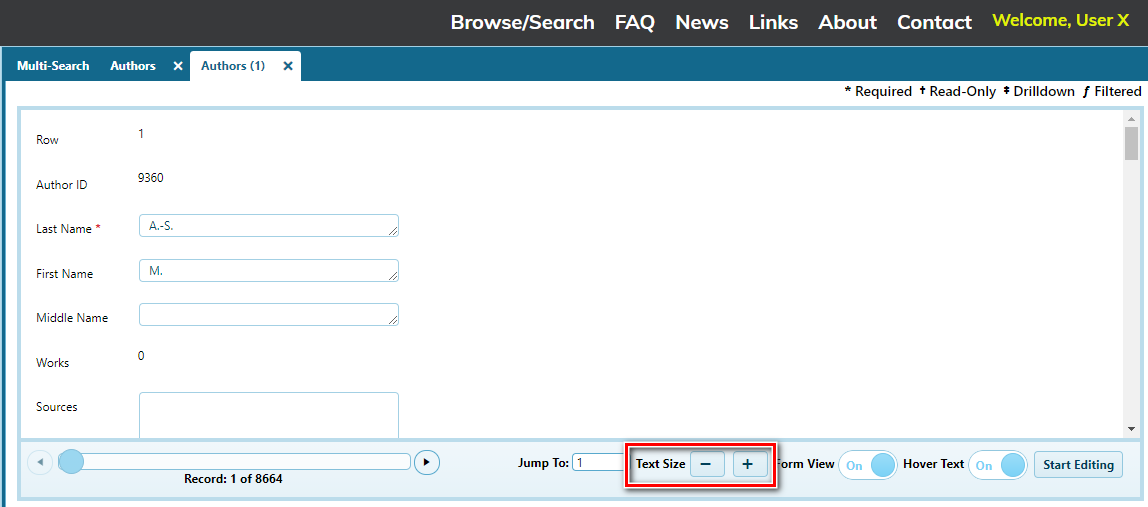Open the Contact link

tap(934, 22)
